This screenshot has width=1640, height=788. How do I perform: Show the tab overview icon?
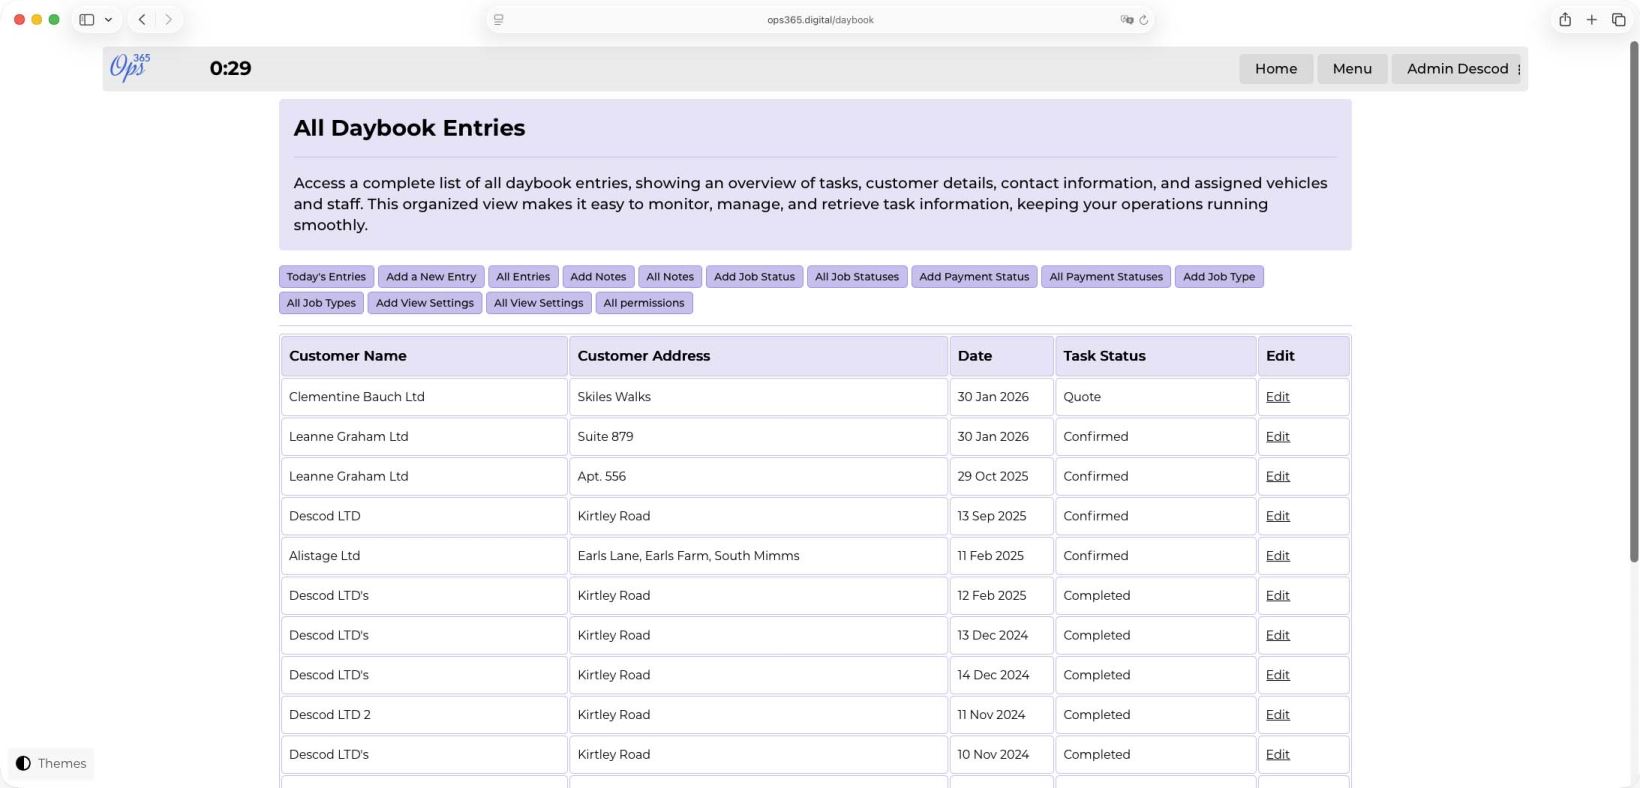[x=1619, y=20]
